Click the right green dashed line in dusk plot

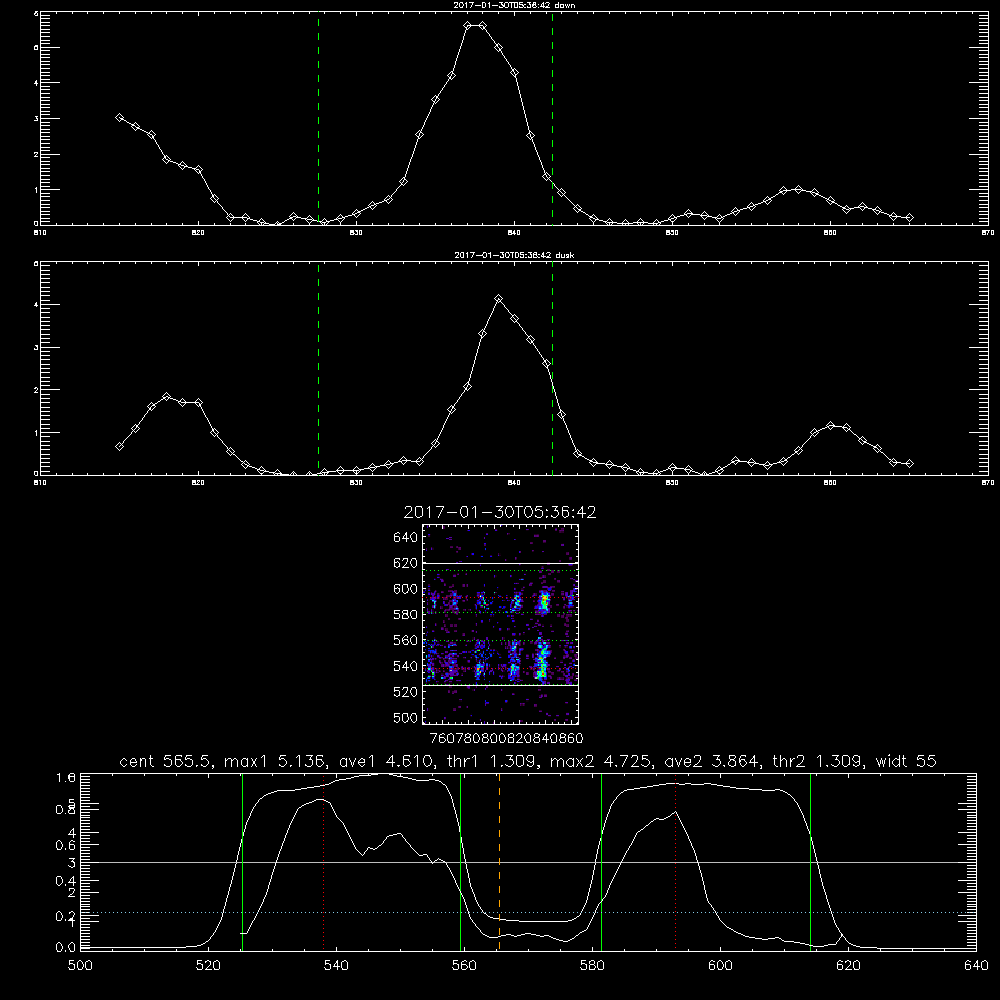552,368
